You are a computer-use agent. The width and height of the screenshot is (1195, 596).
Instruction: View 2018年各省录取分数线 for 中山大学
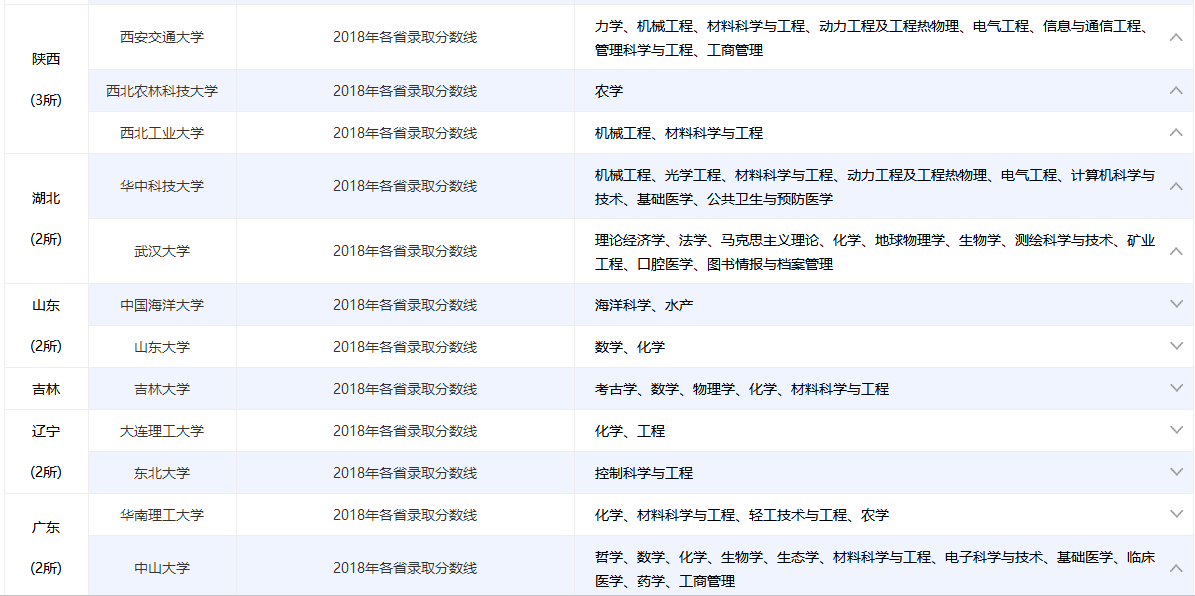(405, 568)
